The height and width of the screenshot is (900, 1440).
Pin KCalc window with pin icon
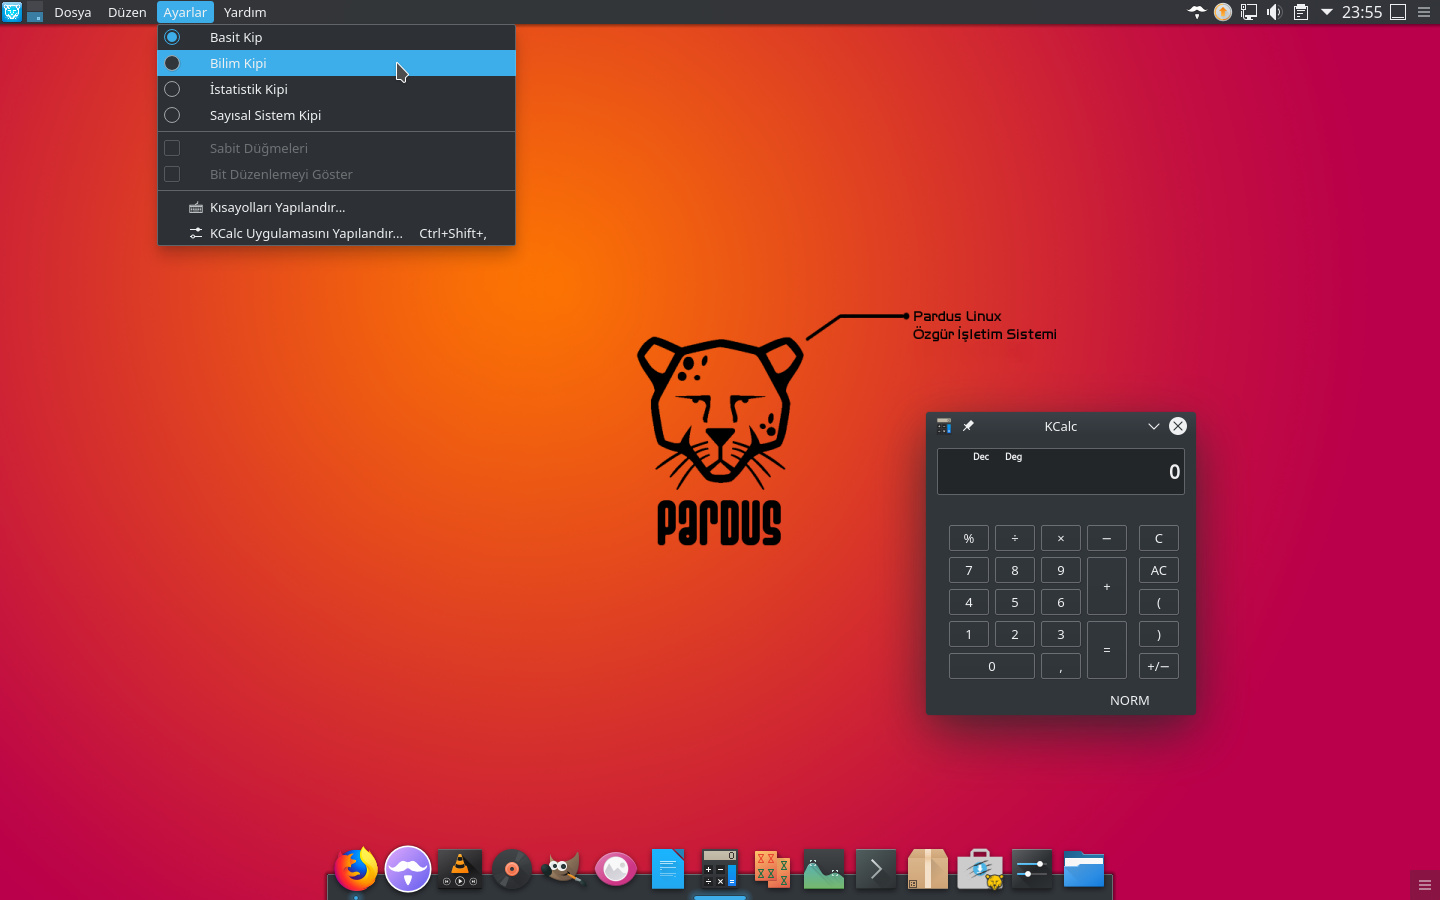pyautogui.click(x=968, y=426)
